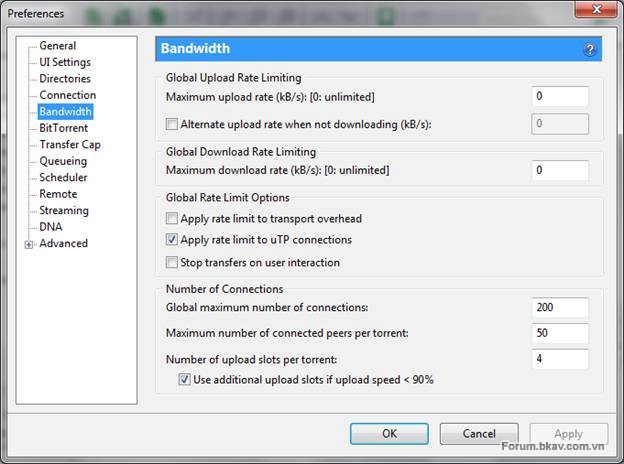Viewport: 624px width, 464px height.
Task: Go to the Directories section
Action: click(x=65, y=79)
